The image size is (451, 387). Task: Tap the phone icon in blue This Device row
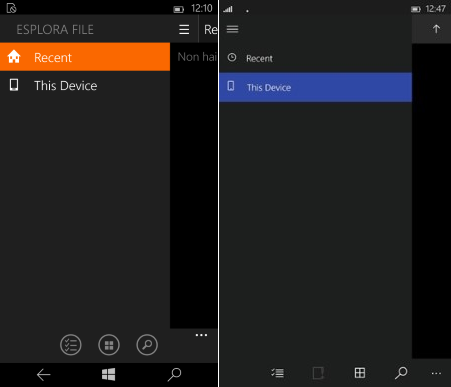coord(231,86)
